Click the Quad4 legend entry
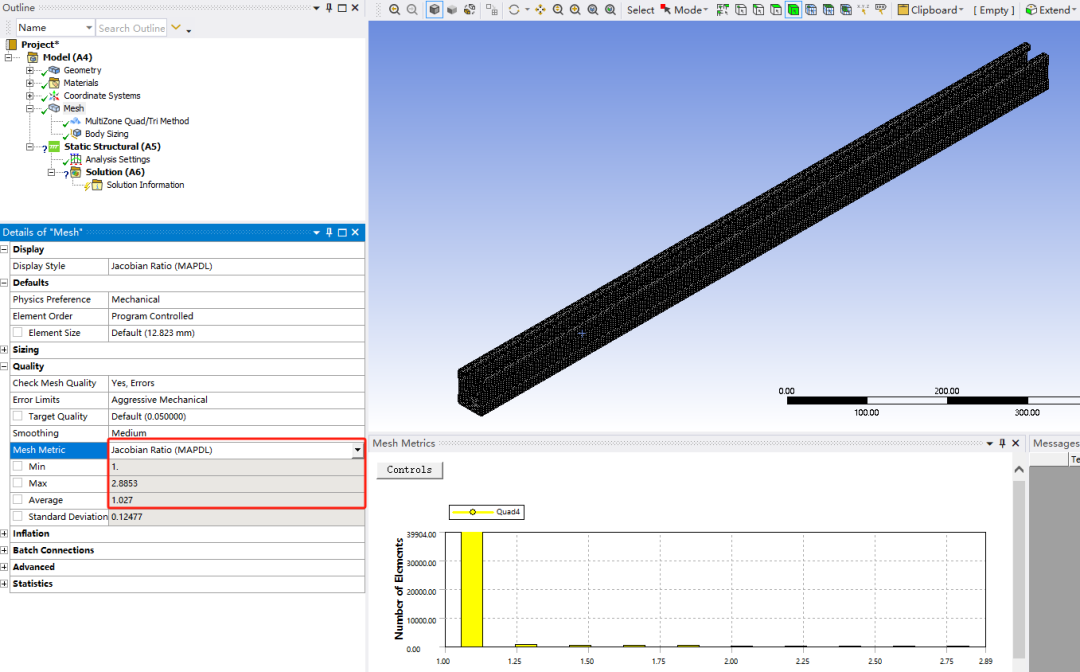The height and width of the screenshot is (672, 1080). point(486,512)
